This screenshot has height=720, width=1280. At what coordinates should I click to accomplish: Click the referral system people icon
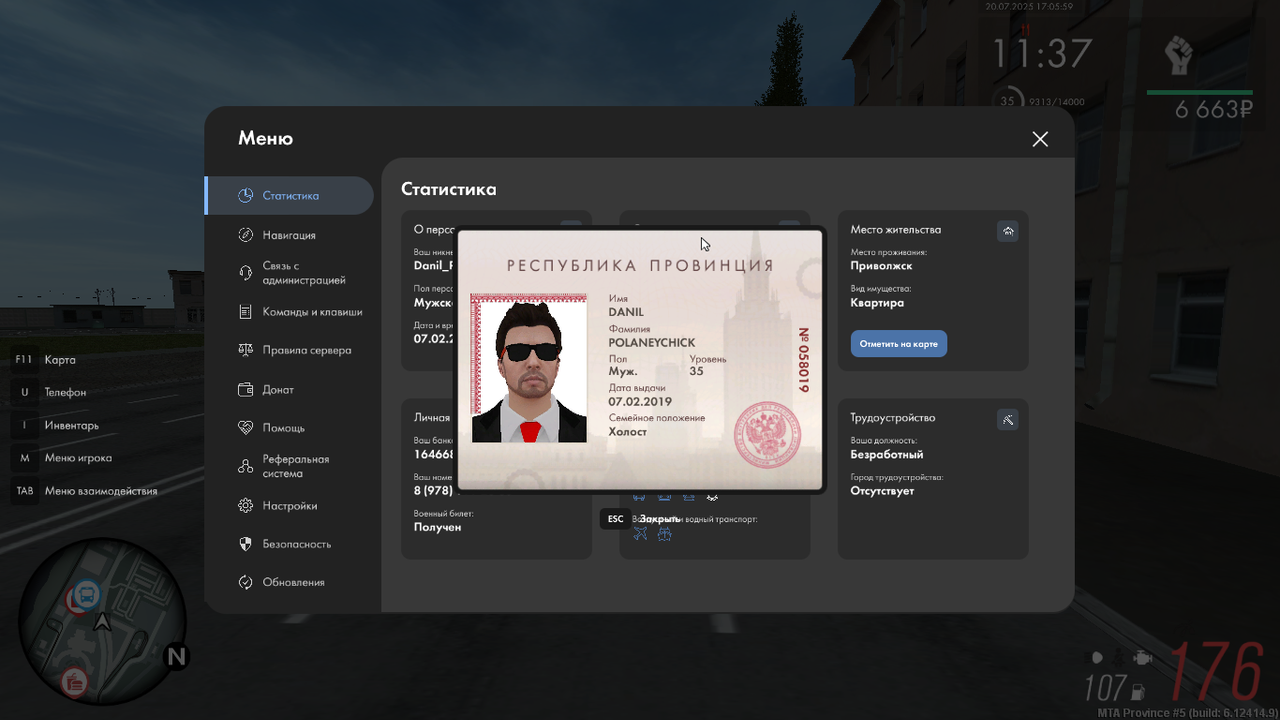coord(245,466)
